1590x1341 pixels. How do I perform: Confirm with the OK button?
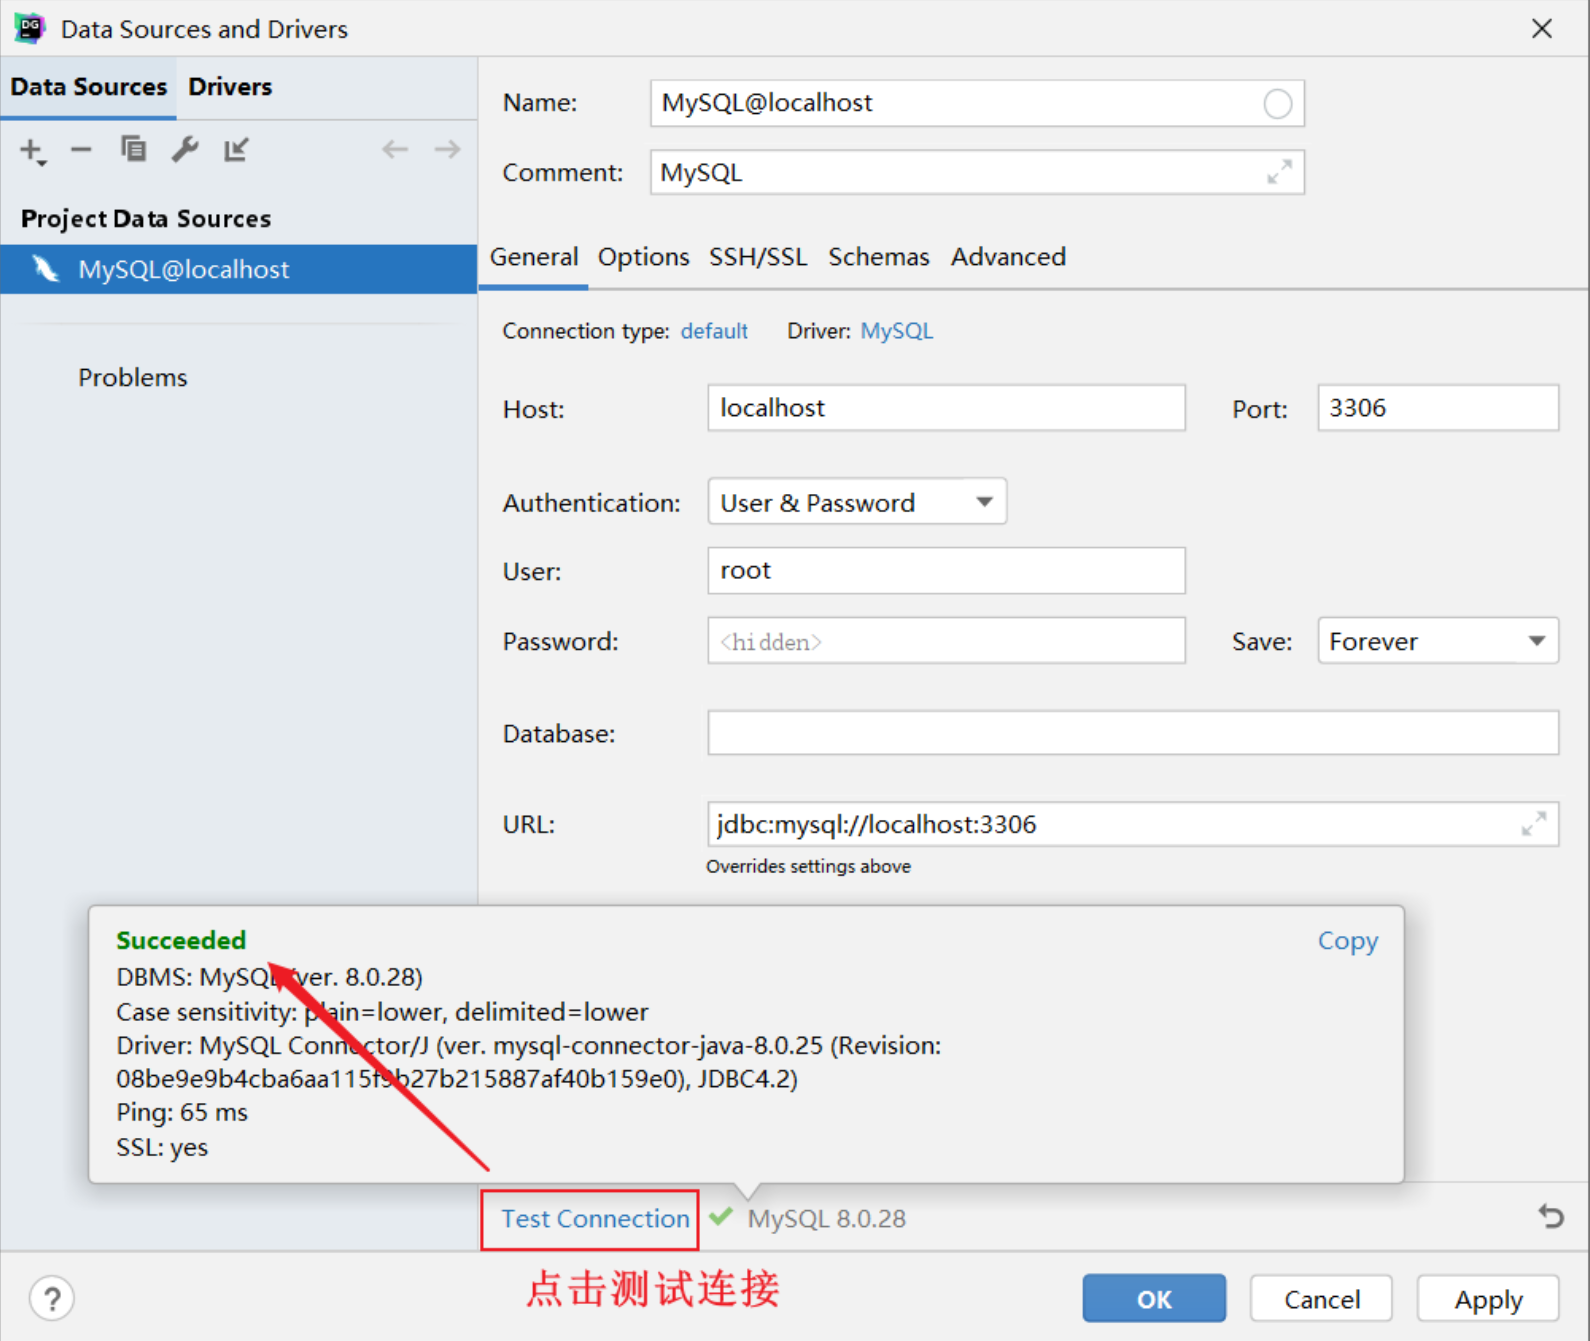[1154, 1298]
